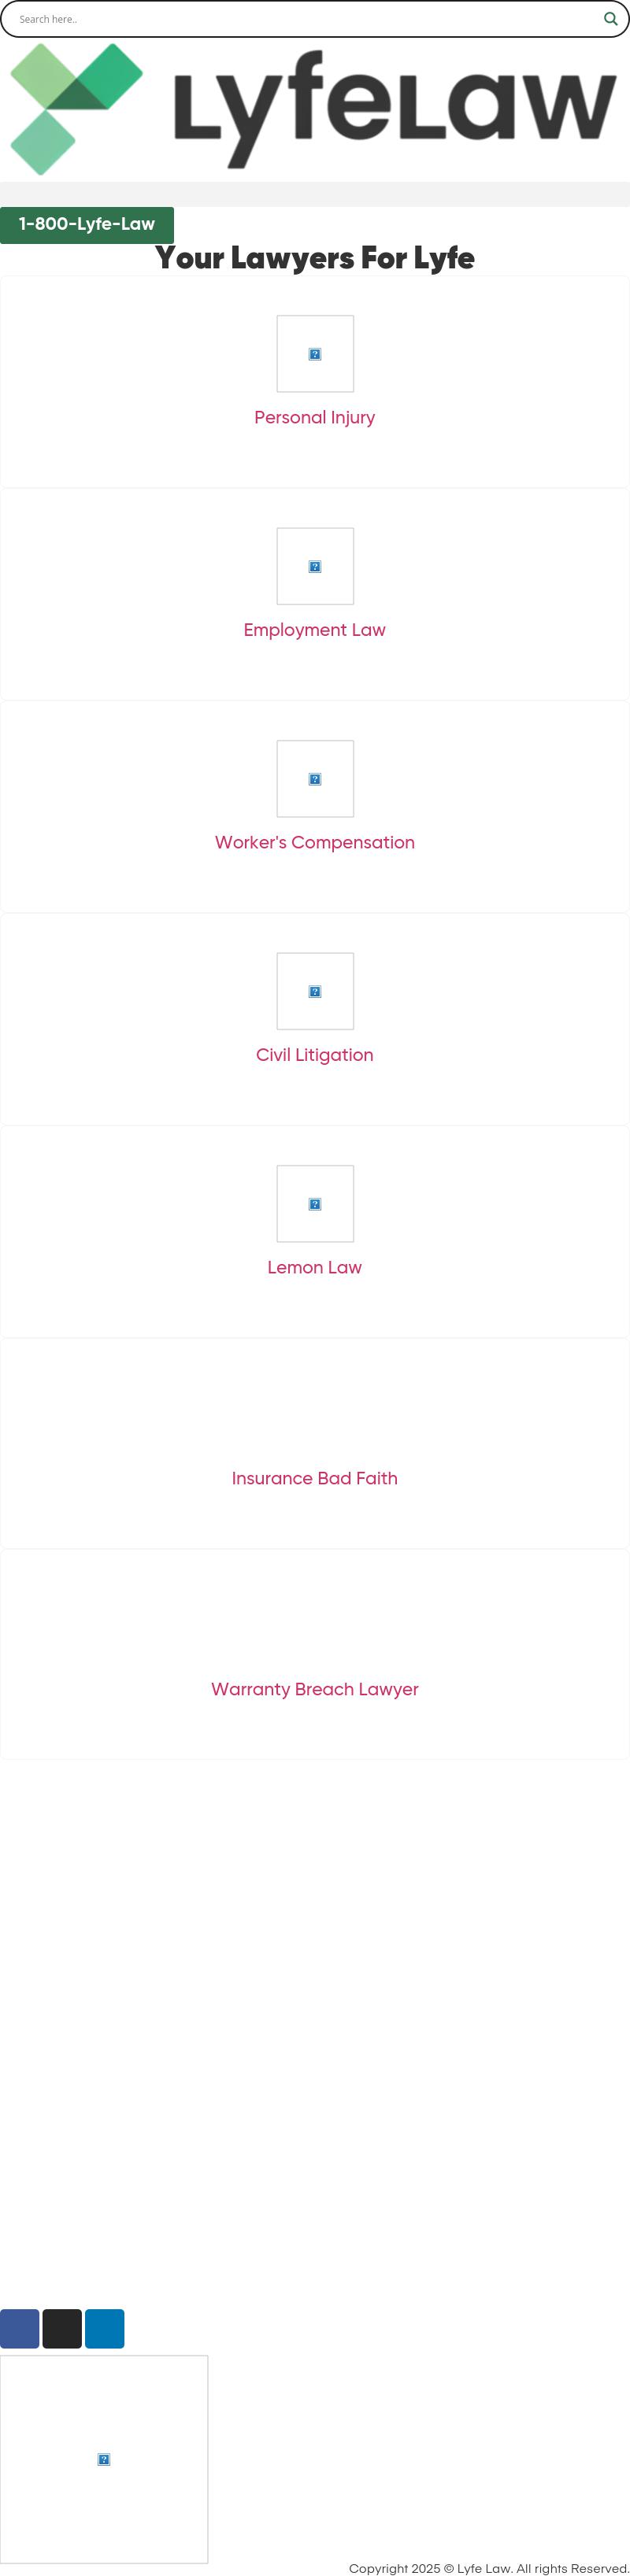Open the Personal Injury link
Image resolution: width=630 pixels, height=2576 pixels.
click(314, 417)
